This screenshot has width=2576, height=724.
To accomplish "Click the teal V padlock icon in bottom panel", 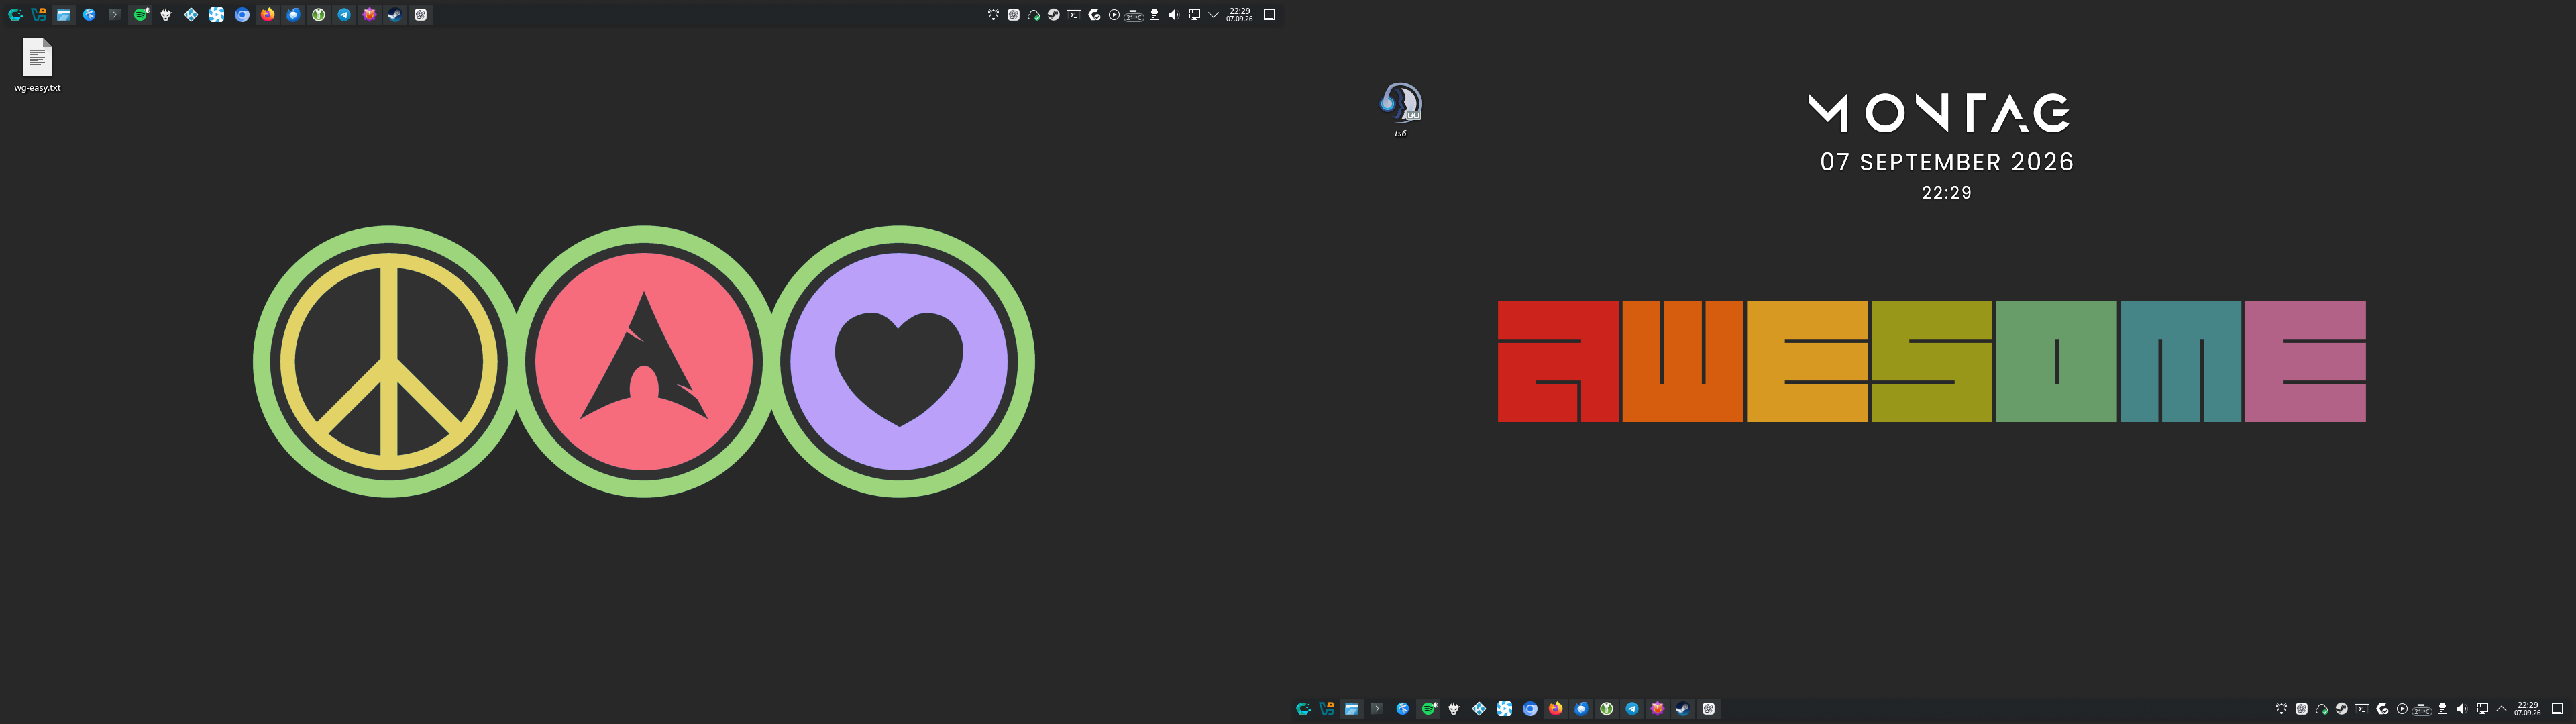I will click(x=1327, y=709).
